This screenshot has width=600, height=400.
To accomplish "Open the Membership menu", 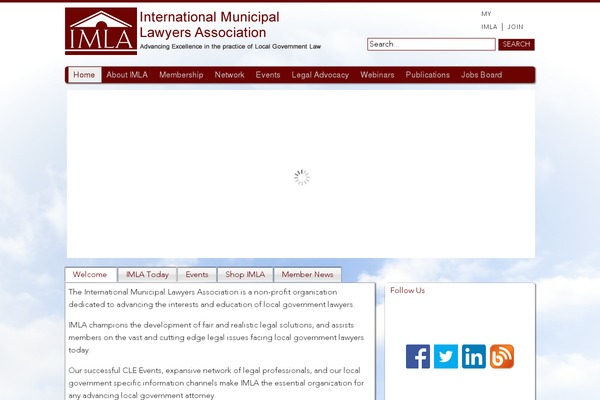I will point(181,75).
